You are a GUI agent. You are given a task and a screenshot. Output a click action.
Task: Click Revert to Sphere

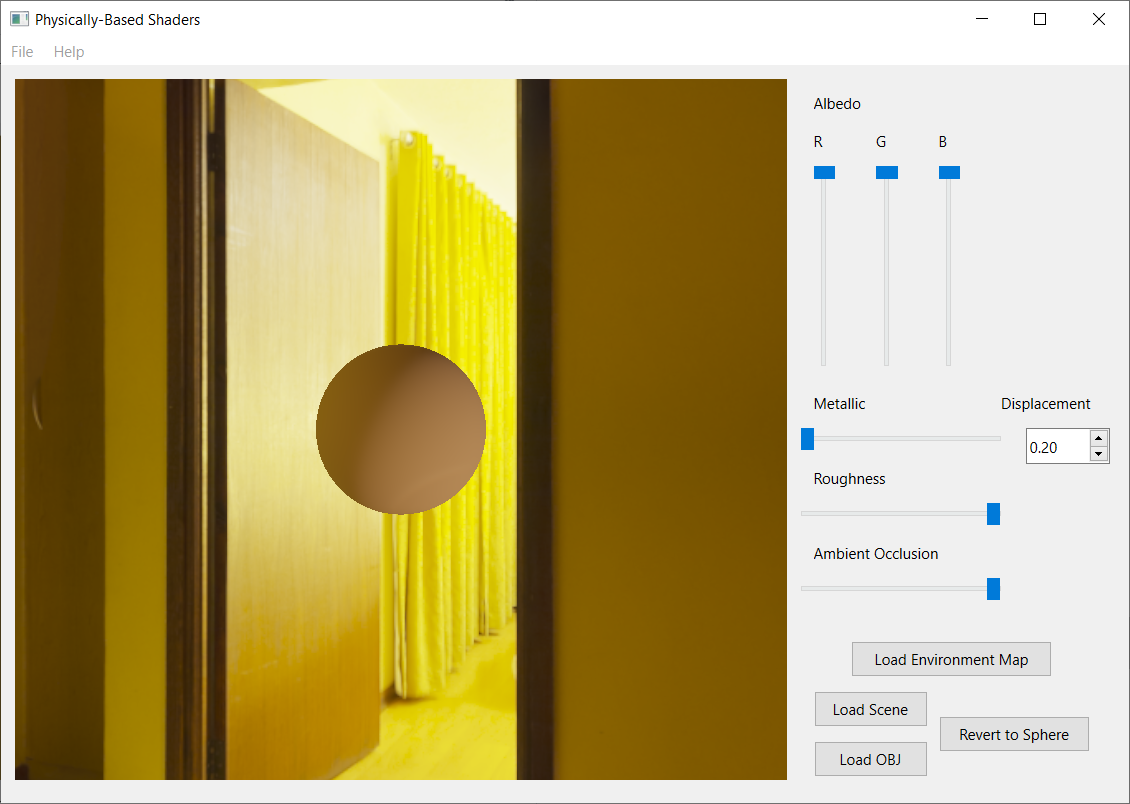click(x=1014, y=734)
